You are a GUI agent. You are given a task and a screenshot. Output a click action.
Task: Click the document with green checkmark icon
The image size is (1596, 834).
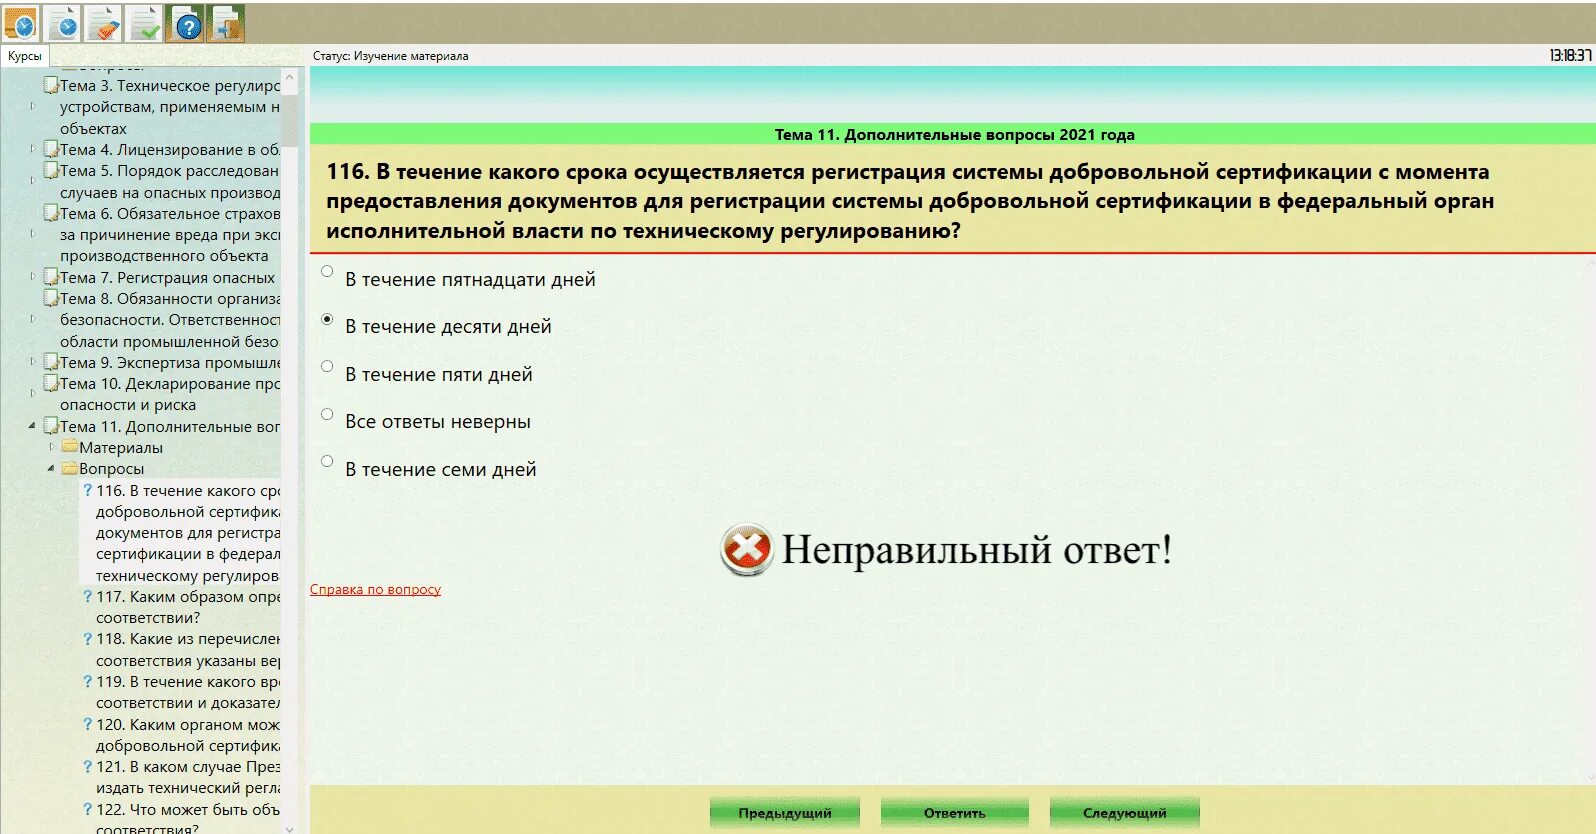[146, 23]
